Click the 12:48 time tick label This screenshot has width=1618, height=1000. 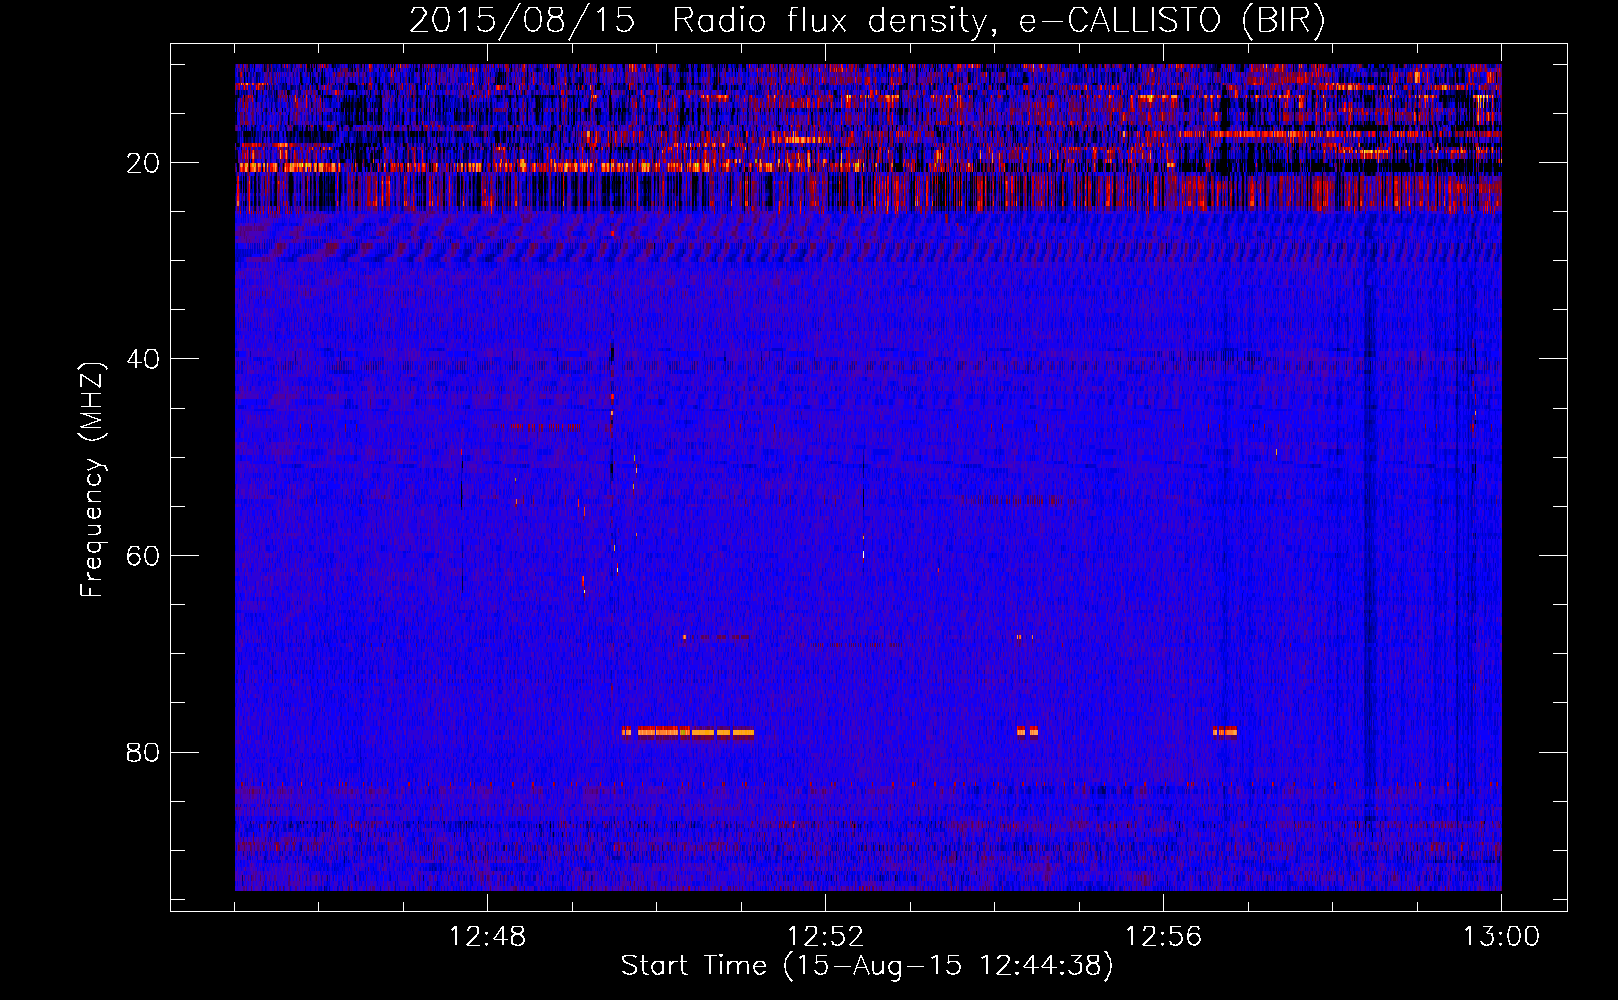pyautogui.click(x=487, y=937)
